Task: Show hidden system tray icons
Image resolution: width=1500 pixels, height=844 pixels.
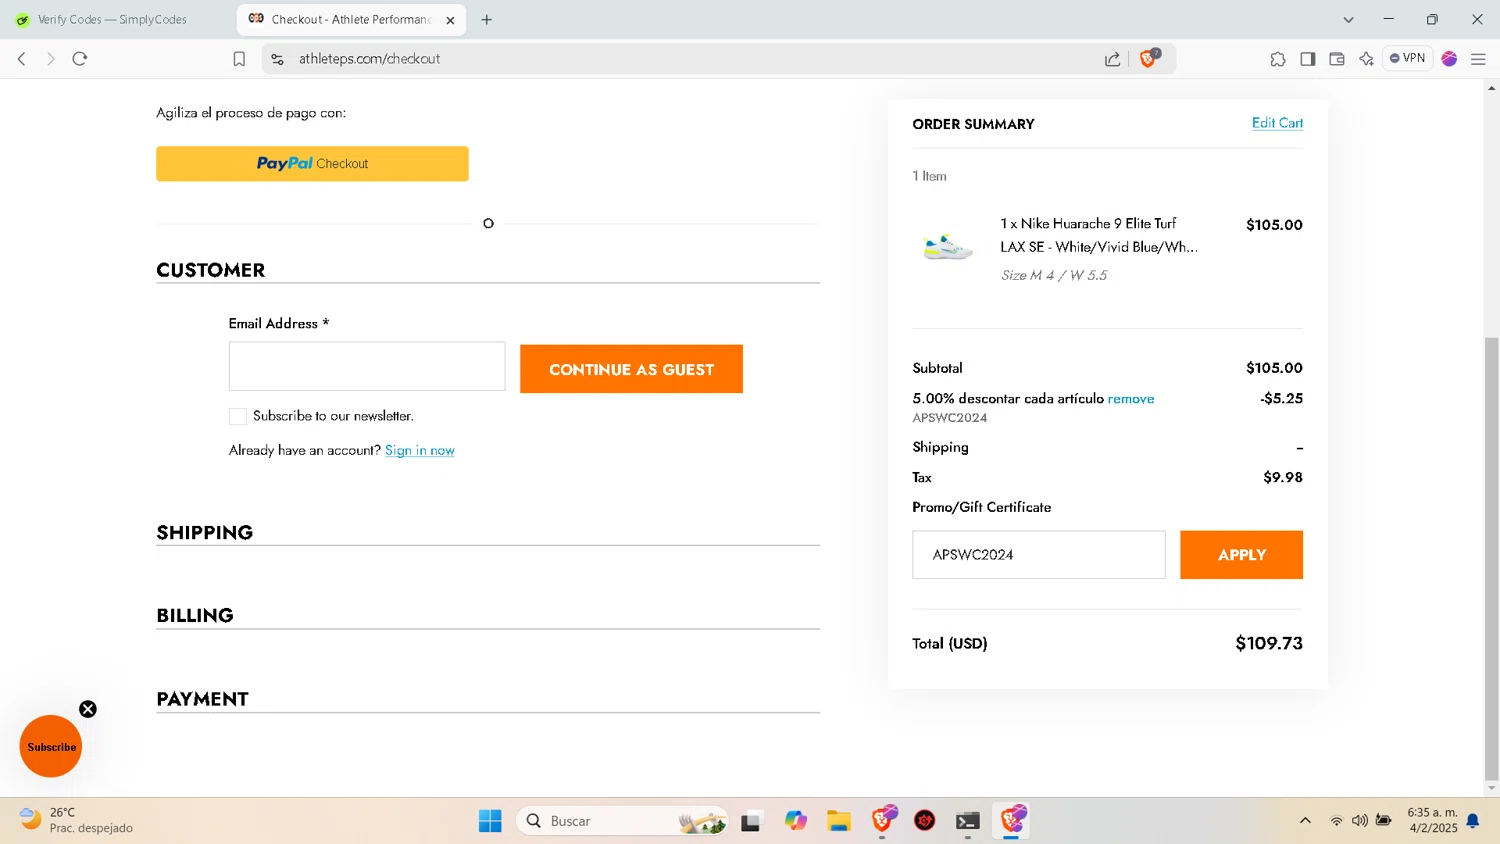Action: [x=1305, y=821]
